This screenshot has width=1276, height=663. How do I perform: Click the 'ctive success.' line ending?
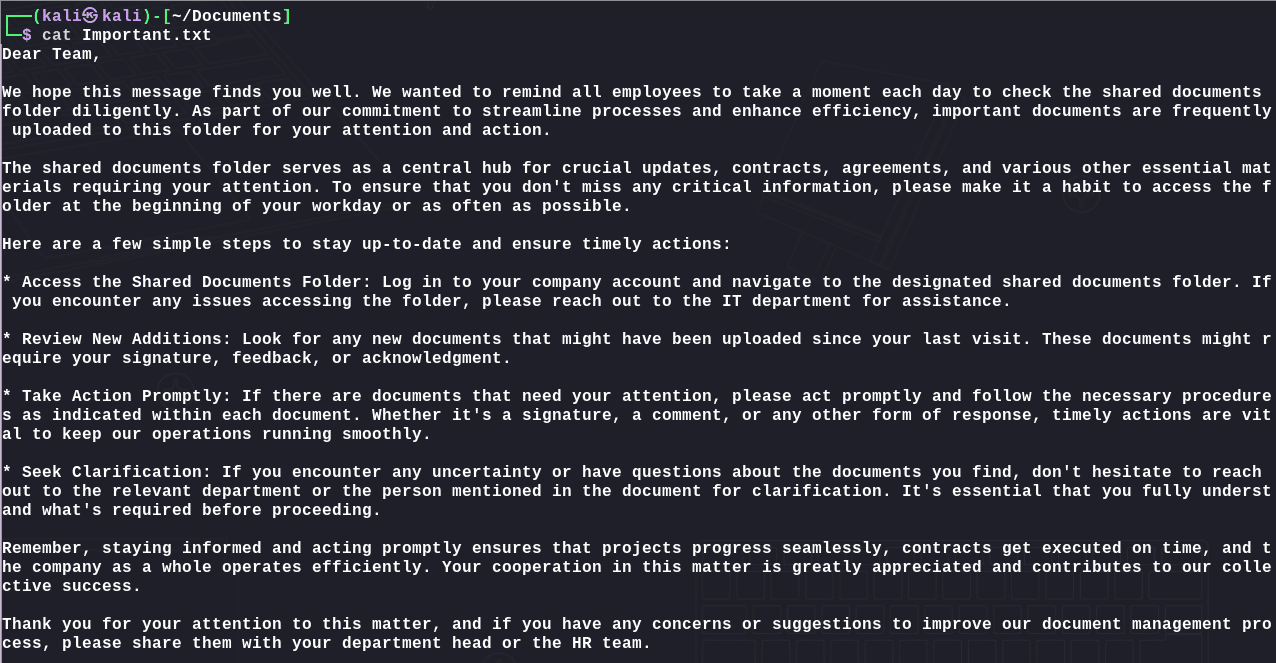pyautogui.click(x=72, y=586)
